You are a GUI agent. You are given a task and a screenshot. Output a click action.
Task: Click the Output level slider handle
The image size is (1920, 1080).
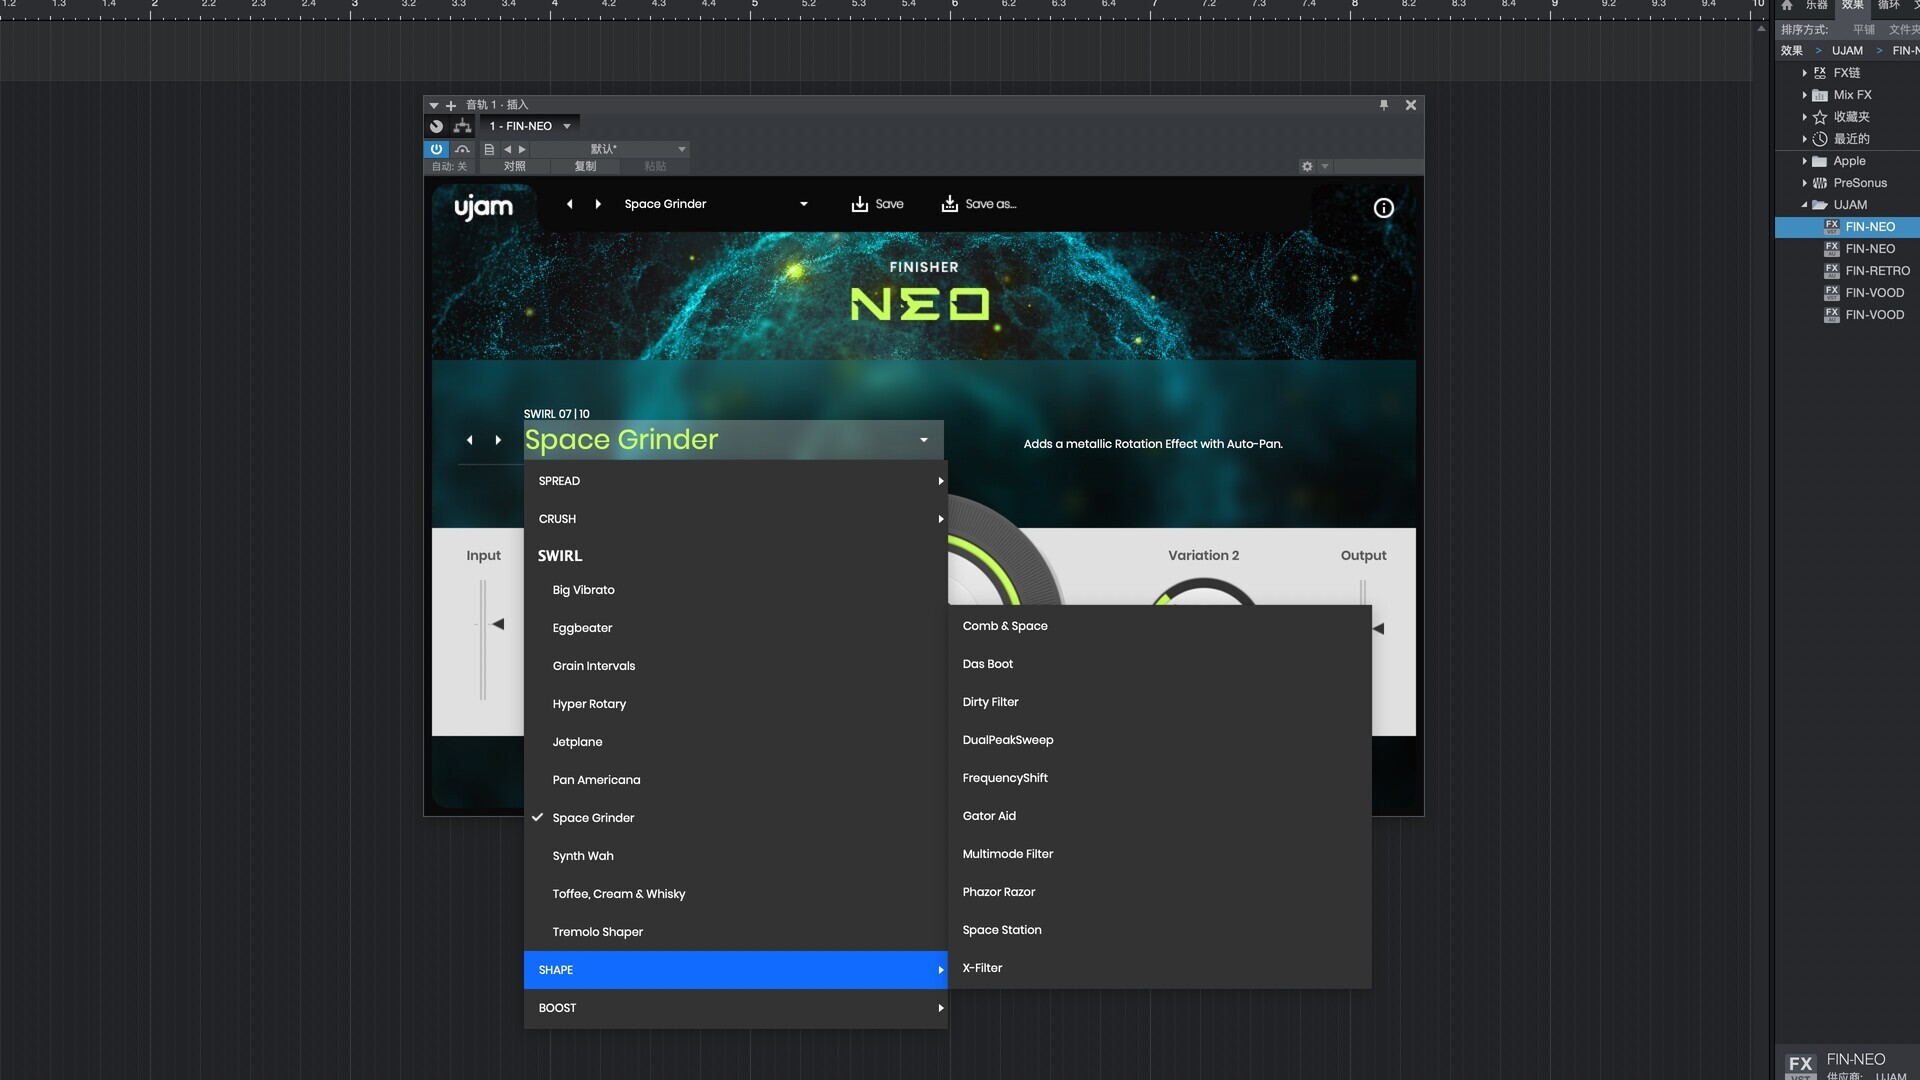pyautogui.click(x=1379, y=629)
